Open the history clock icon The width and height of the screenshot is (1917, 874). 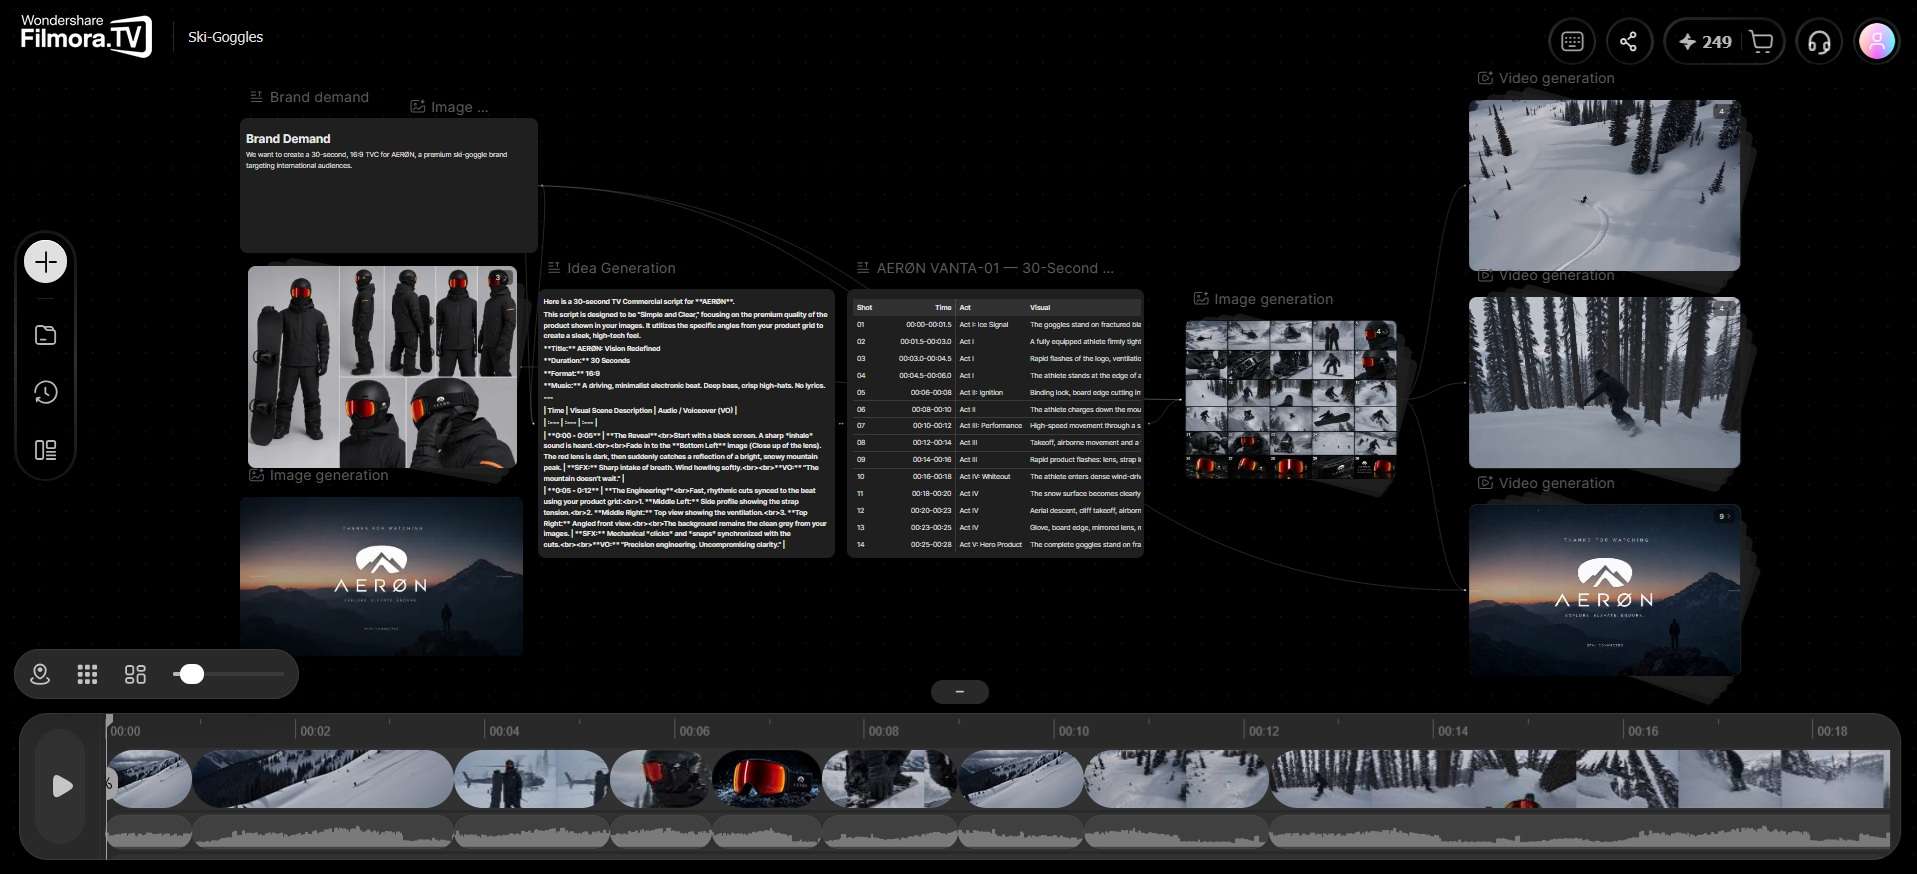(45, 392)
